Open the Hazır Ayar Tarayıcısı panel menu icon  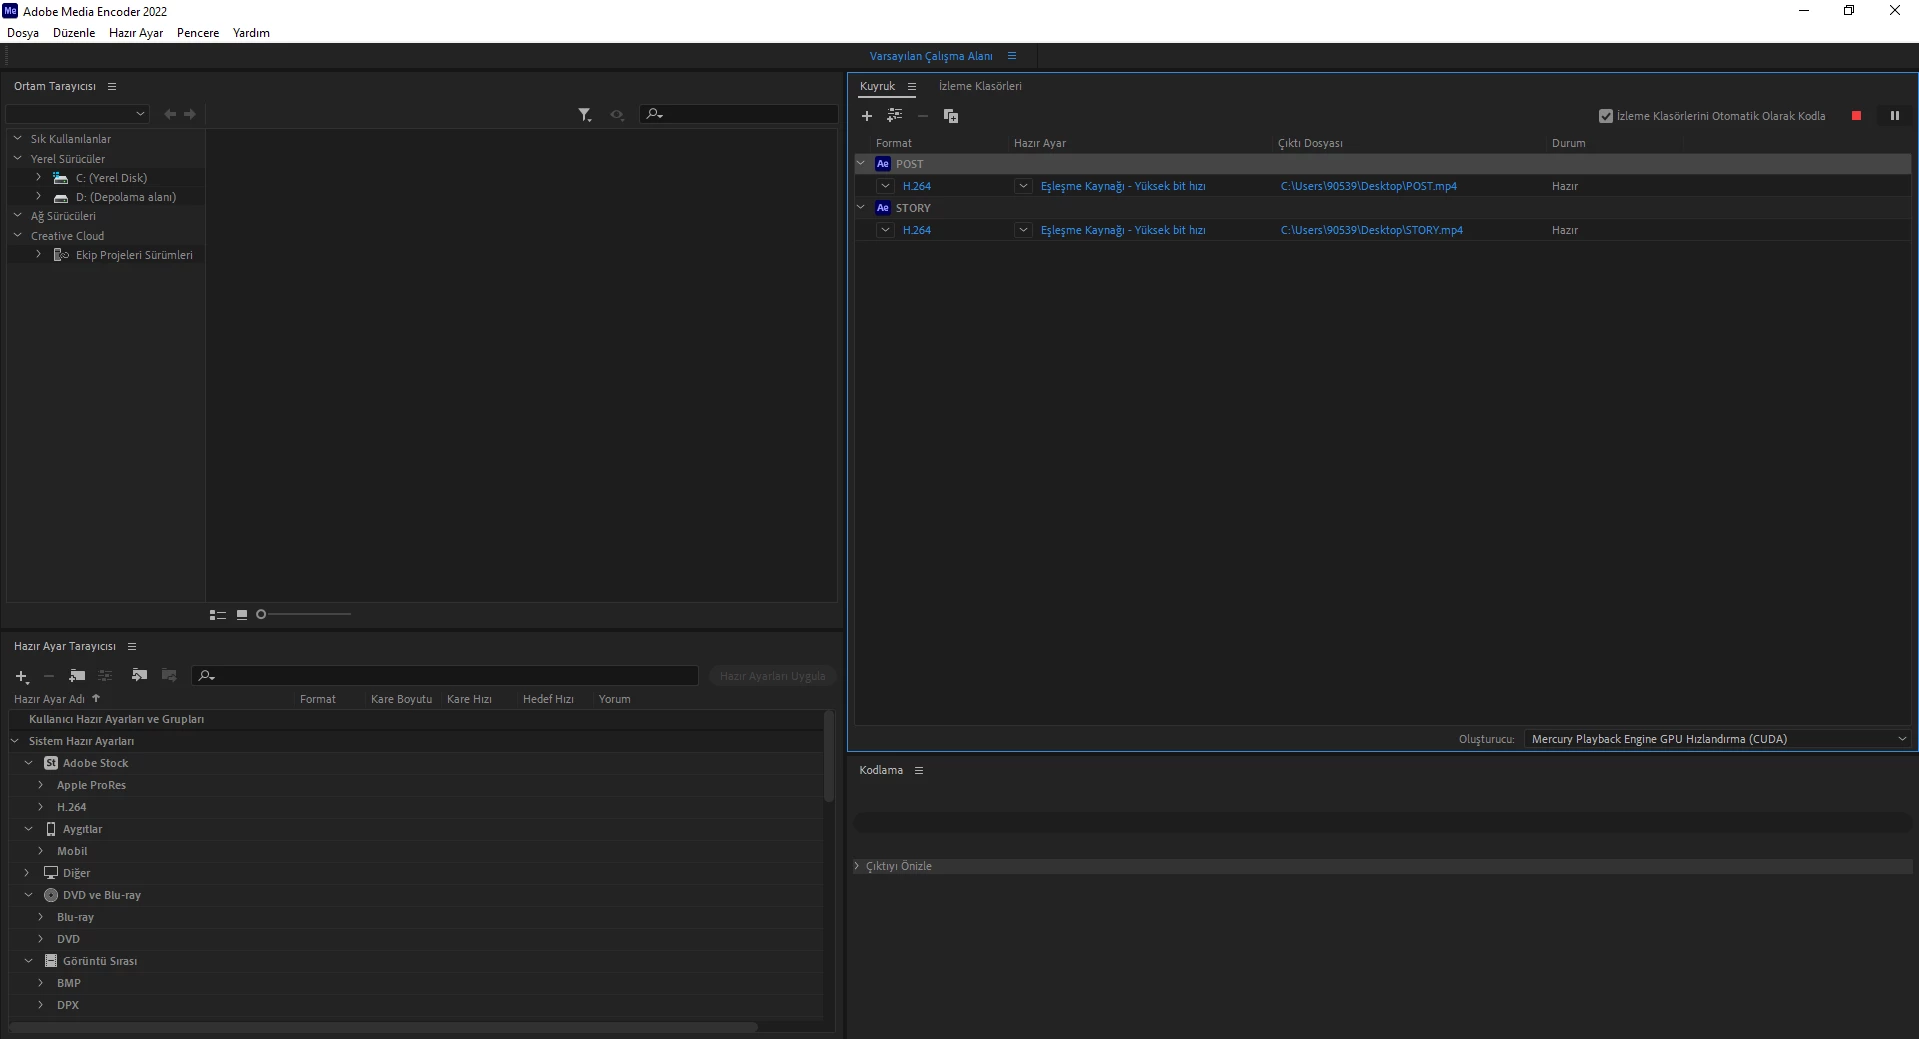132,646
